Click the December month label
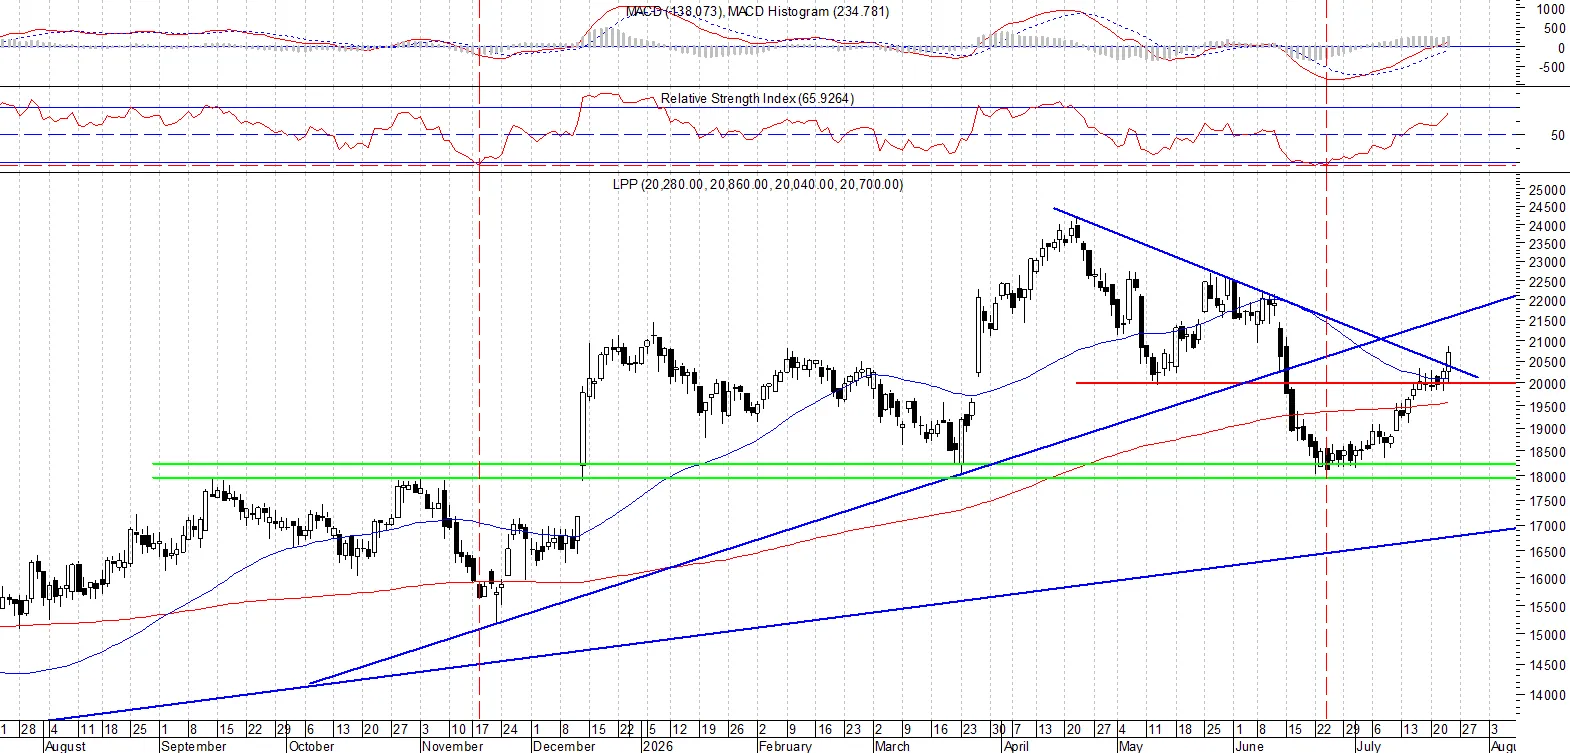1570x753 pixels. click(x=565, y=746)
